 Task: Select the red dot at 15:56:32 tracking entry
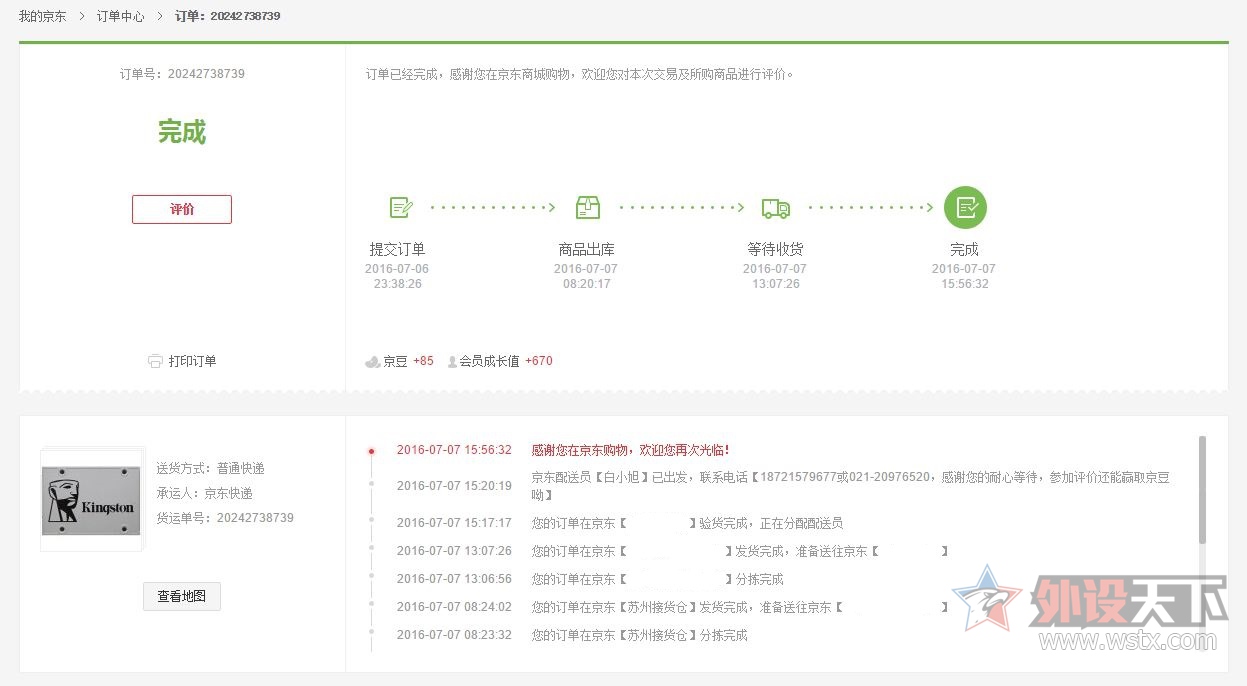[x=371, y=451]
